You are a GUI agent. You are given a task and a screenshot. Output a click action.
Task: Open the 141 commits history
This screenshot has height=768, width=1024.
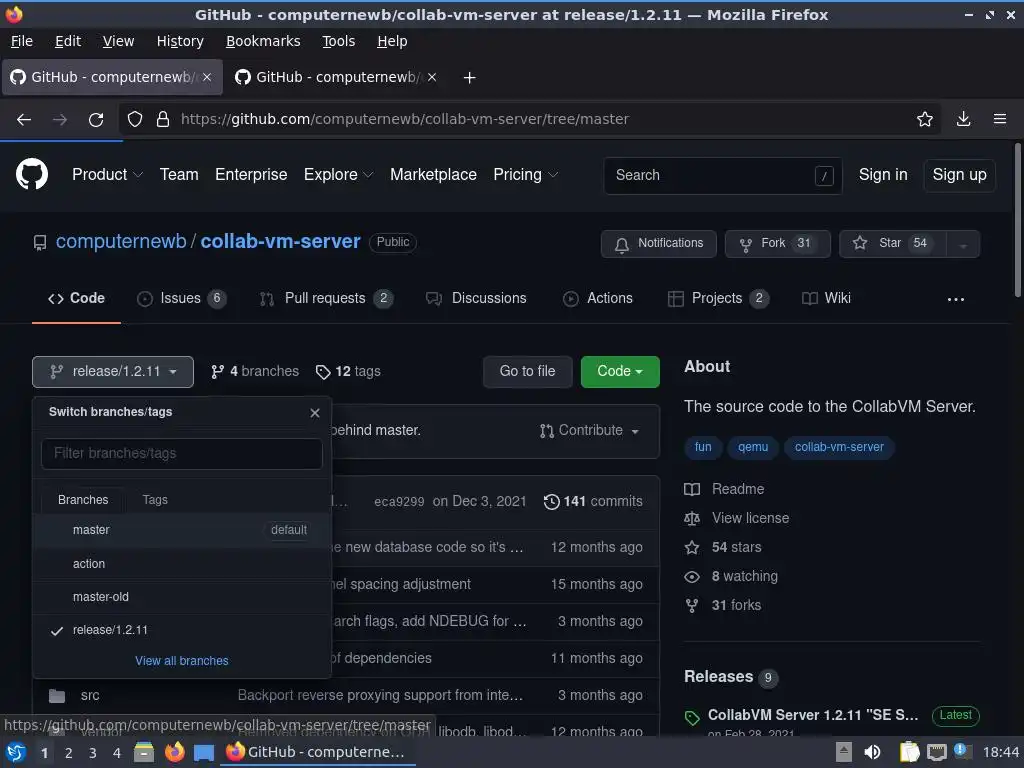[593, 502]
